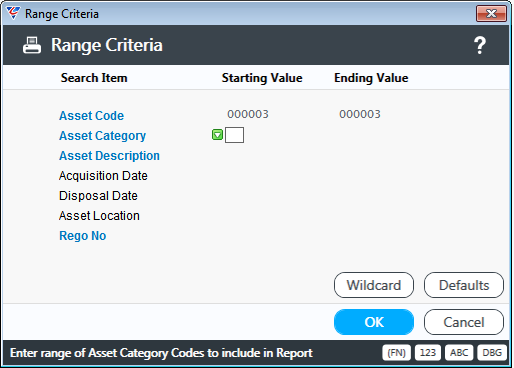Click the Wildcard button

[x=374, y=285]
